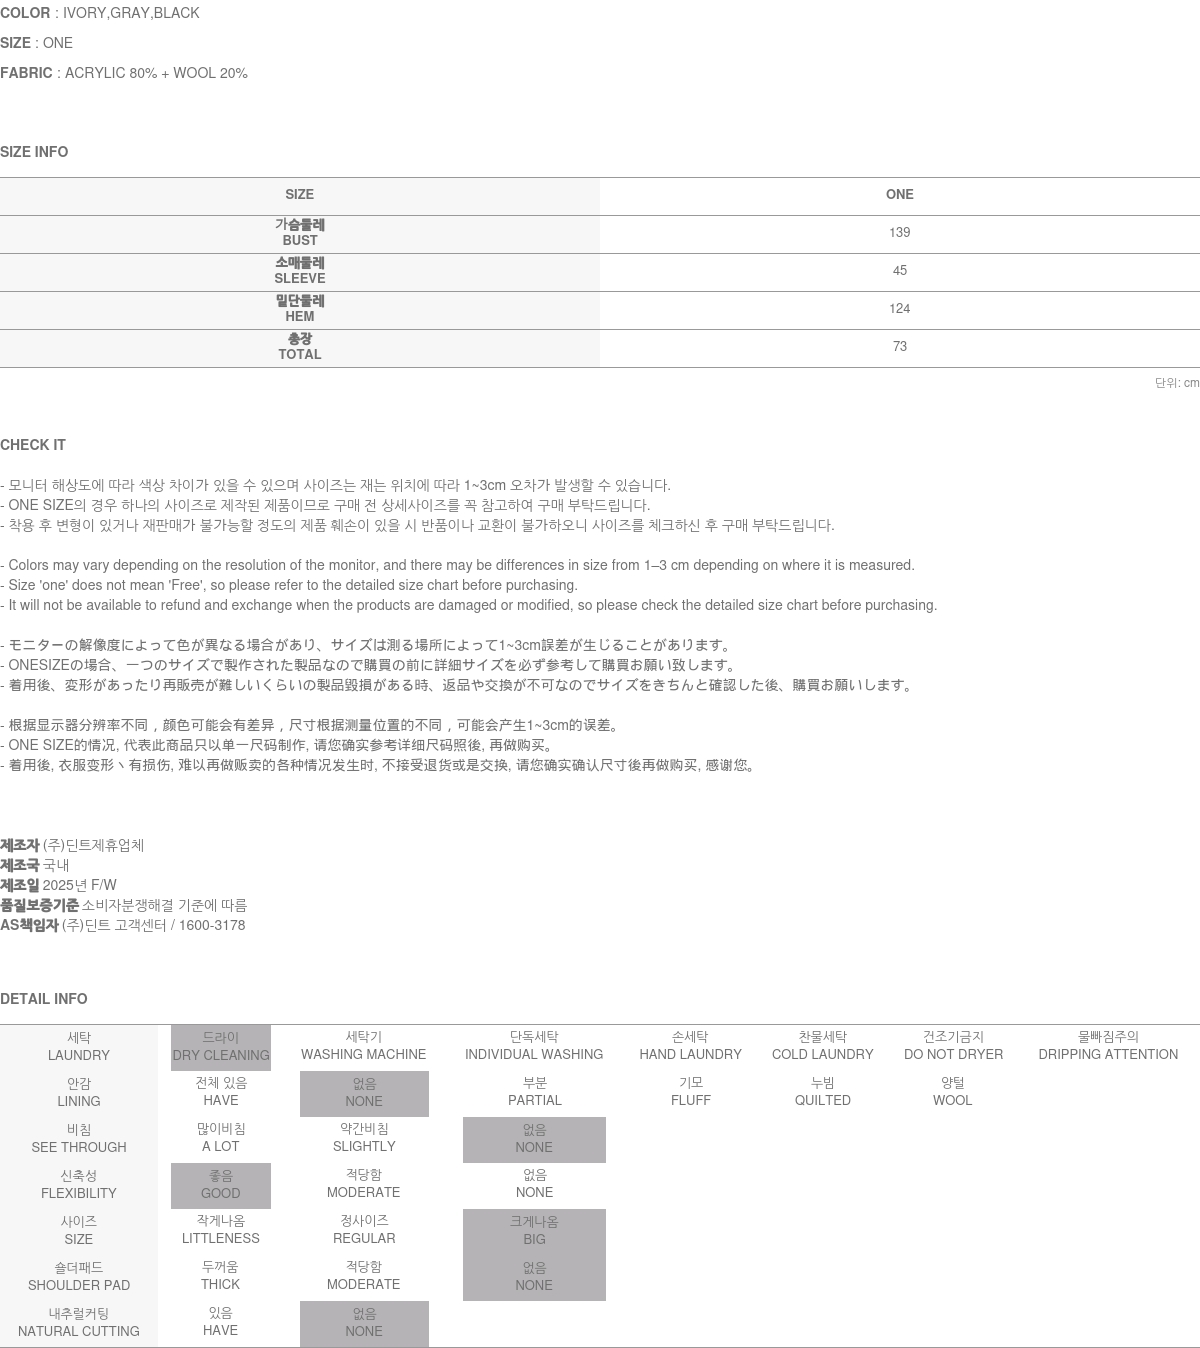
Task: Select the DO NOT DRYER cell
Action: (x=953, y=1046)
